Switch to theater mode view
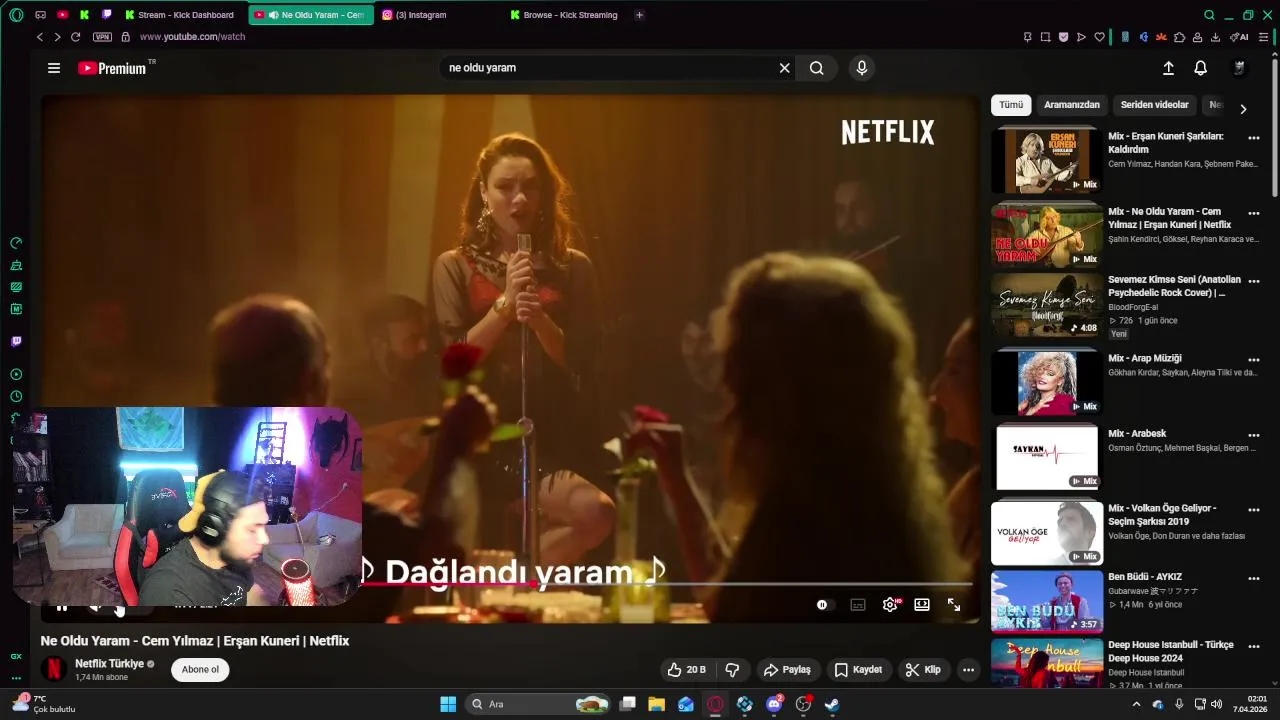The width and height of the screenshot is (1280, 720). (922, 605)
